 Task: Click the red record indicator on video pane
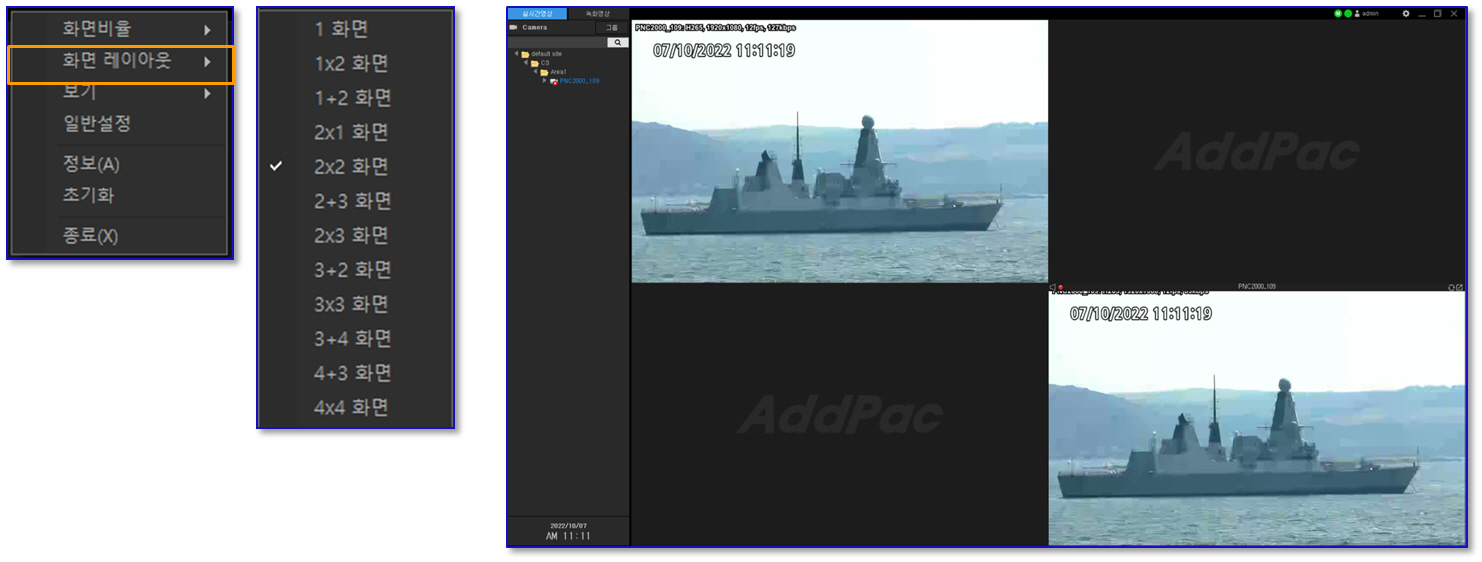(x=1060, y=287)
